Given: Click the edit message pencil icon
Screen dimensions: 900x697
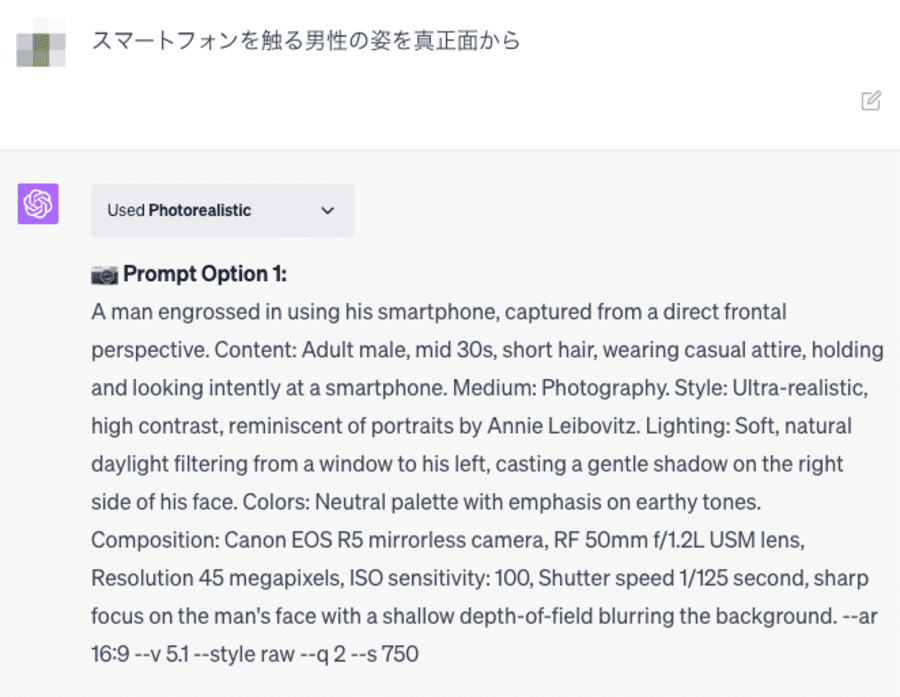Looking at the screenshot, I should tap(871, 100).
